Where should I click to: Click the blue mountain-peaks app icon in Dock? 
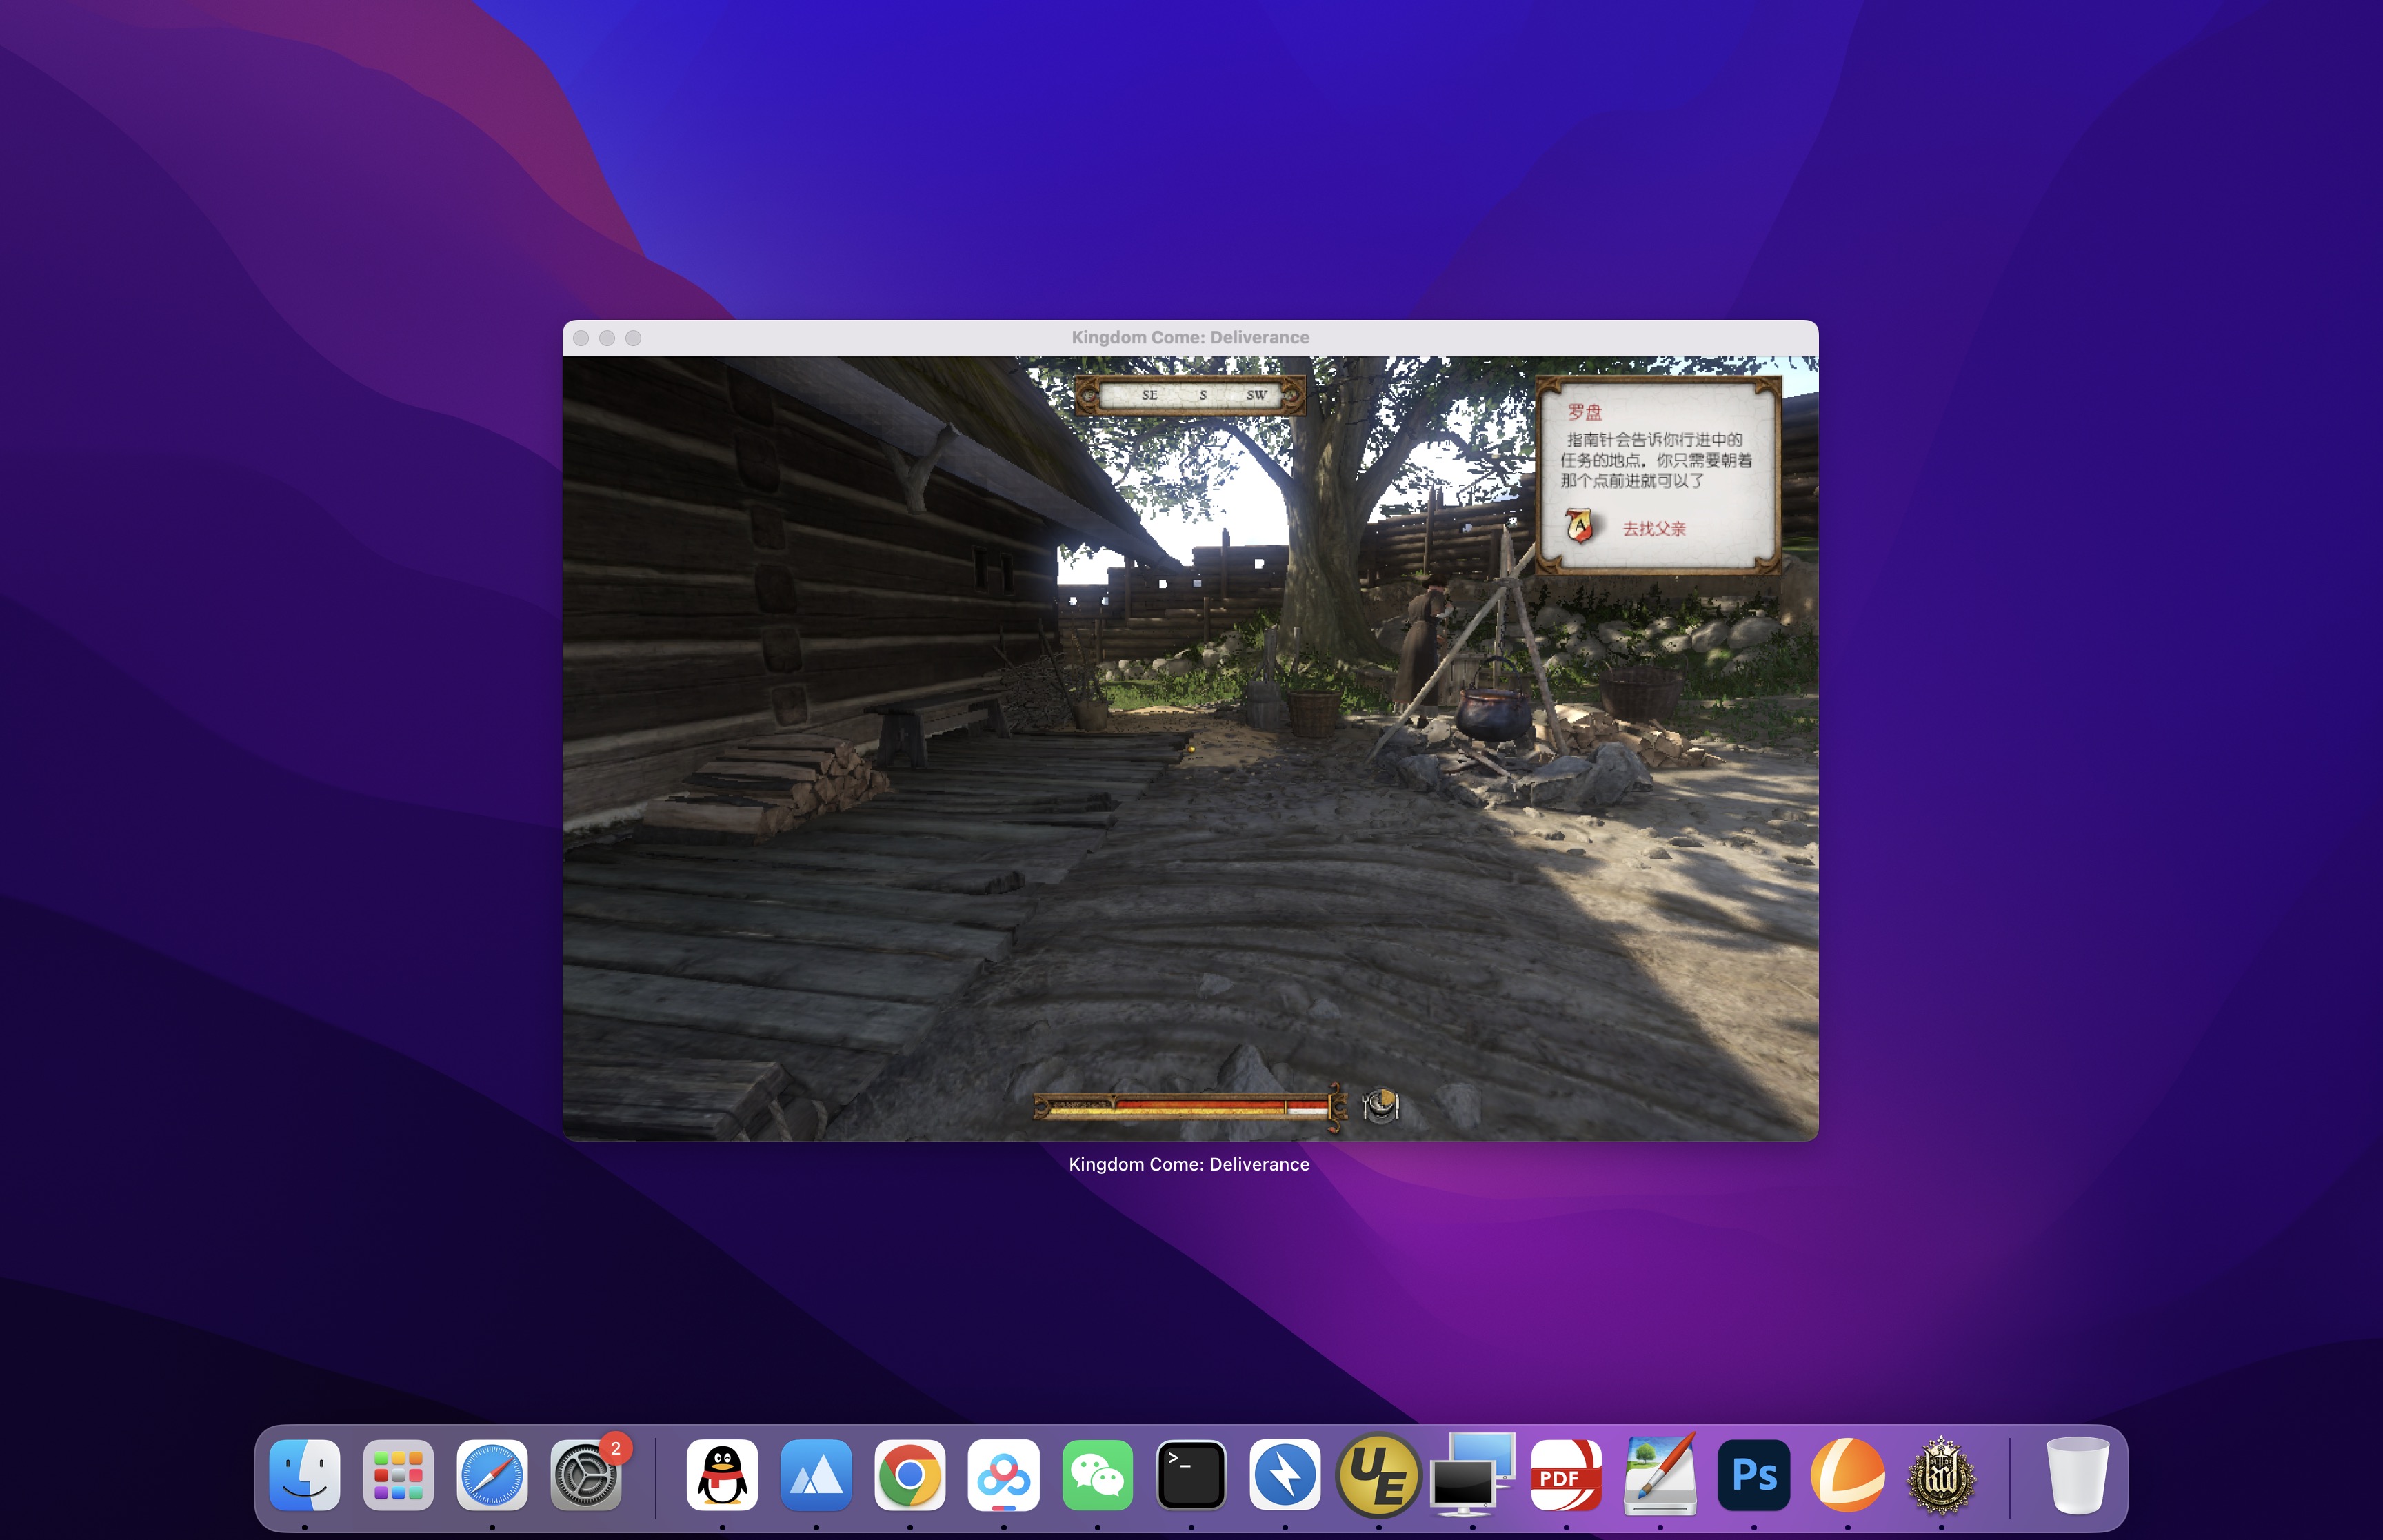tap(816, 1475)
